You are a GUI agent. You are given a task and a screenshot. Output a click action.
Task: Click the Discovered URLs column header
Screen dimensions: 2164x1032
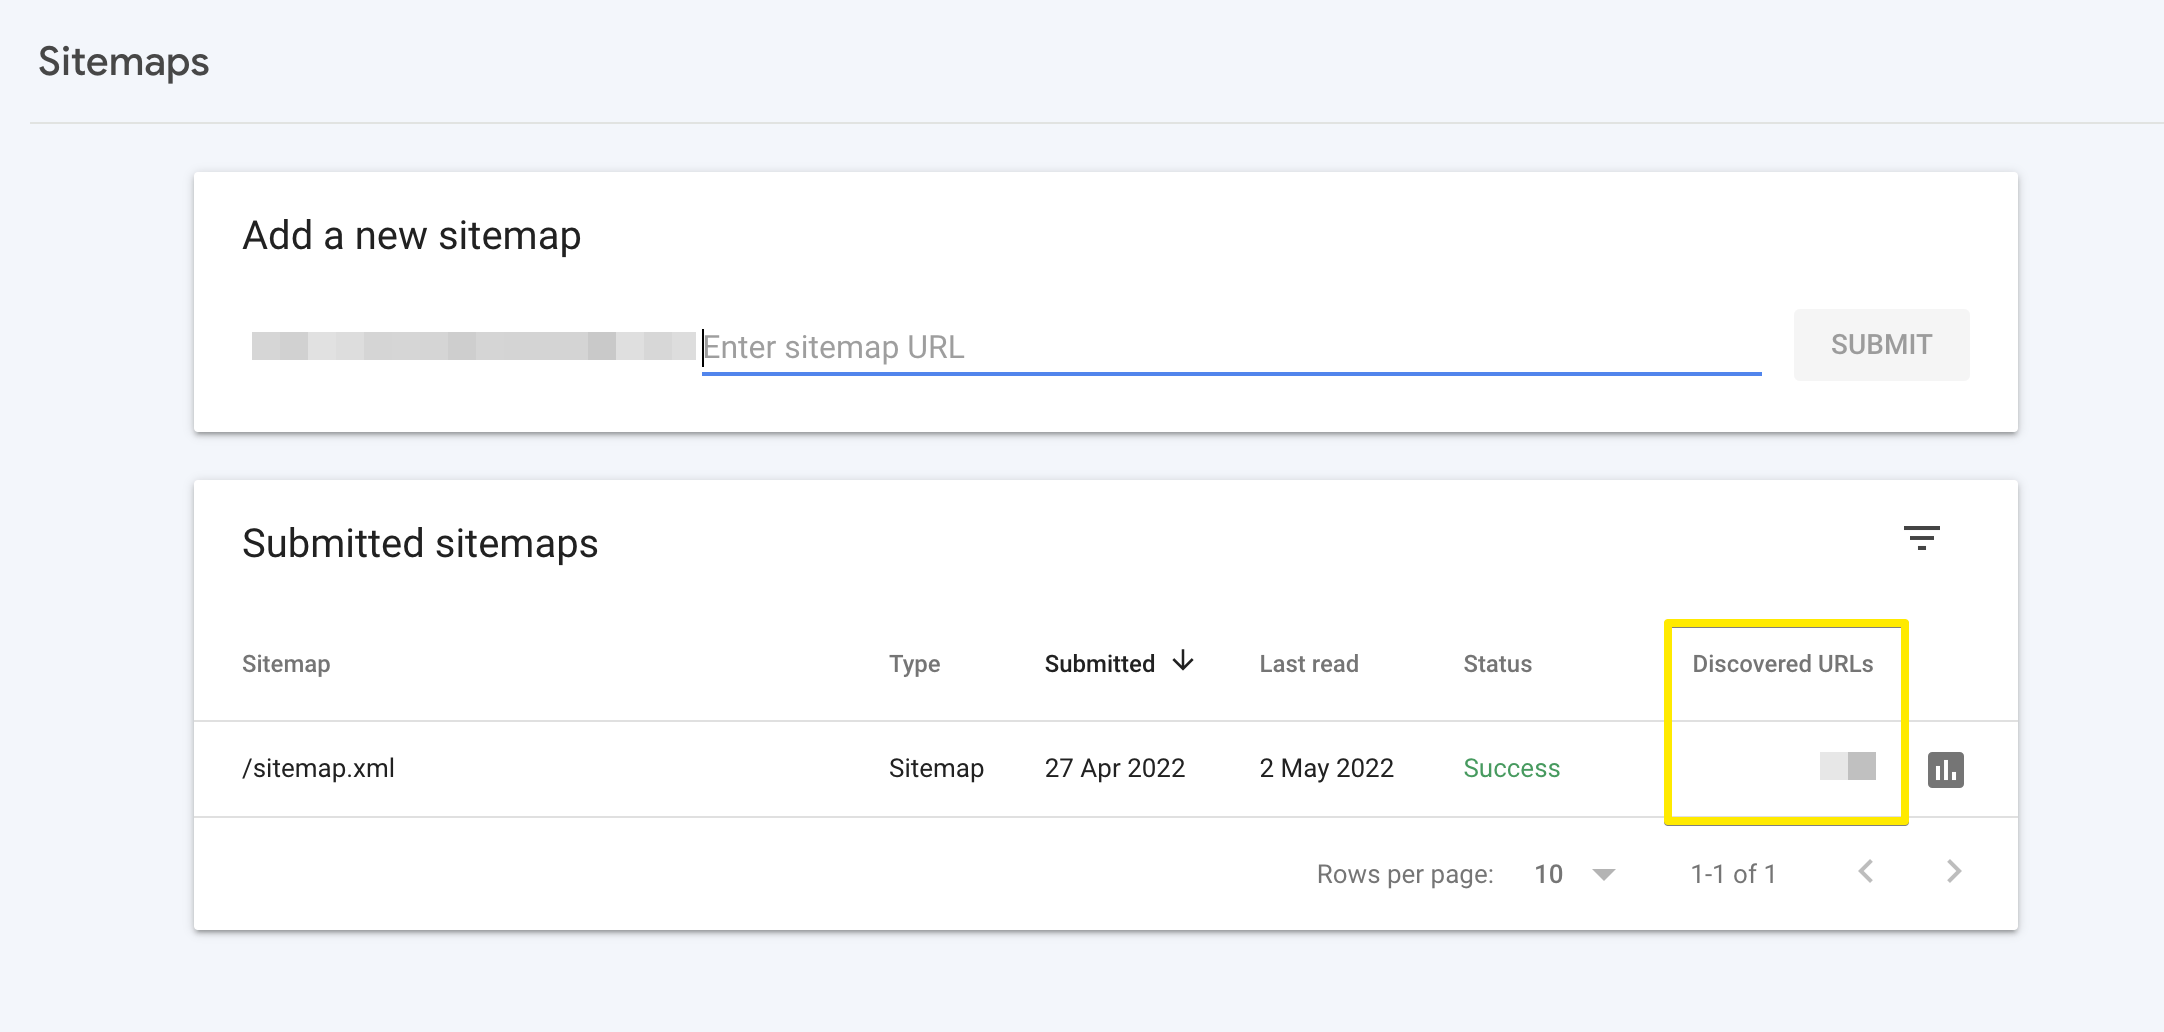1782,663
